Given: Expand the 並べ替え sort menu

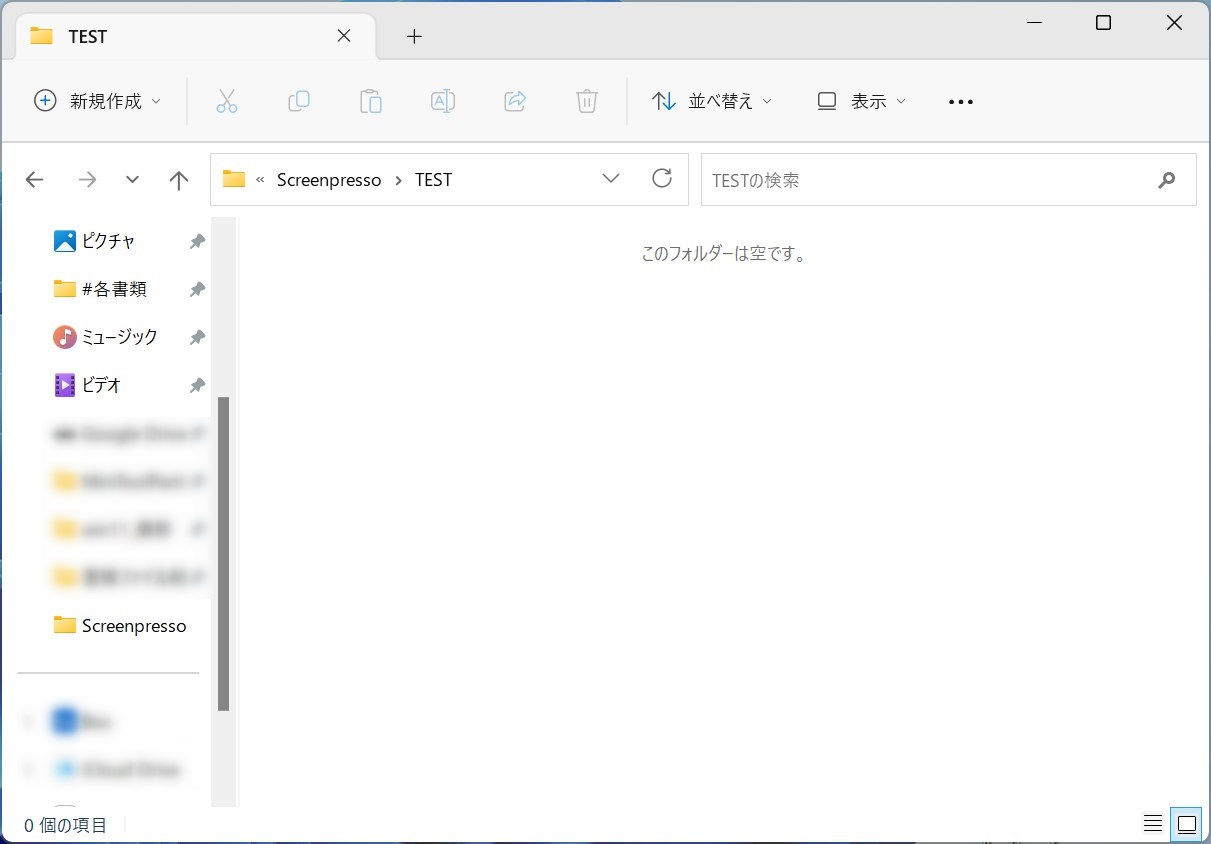Looking at the screenshot, I should point(712,101).
